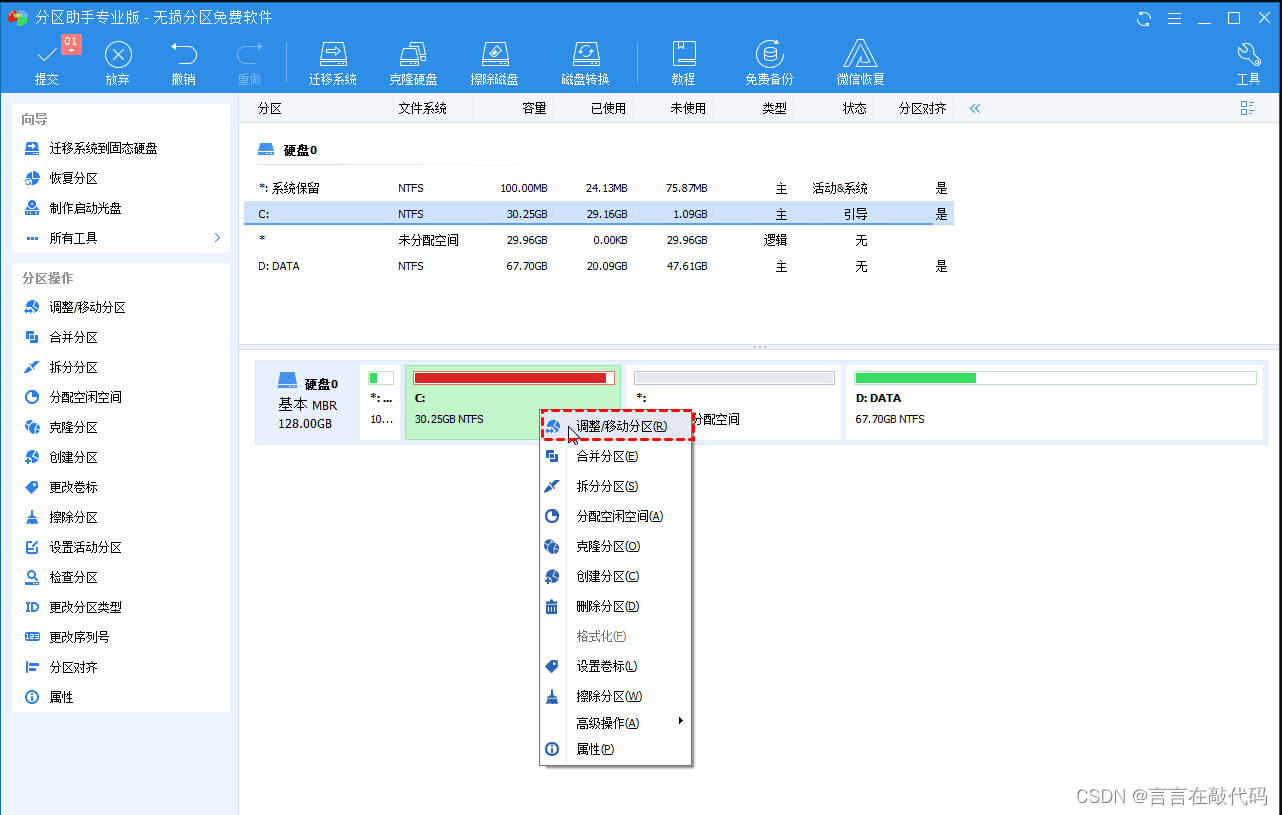This screenshot has width=1282, height=815.
Task: Open the 克隆硬盘 clone disk tool
Action: click(413, 62)
